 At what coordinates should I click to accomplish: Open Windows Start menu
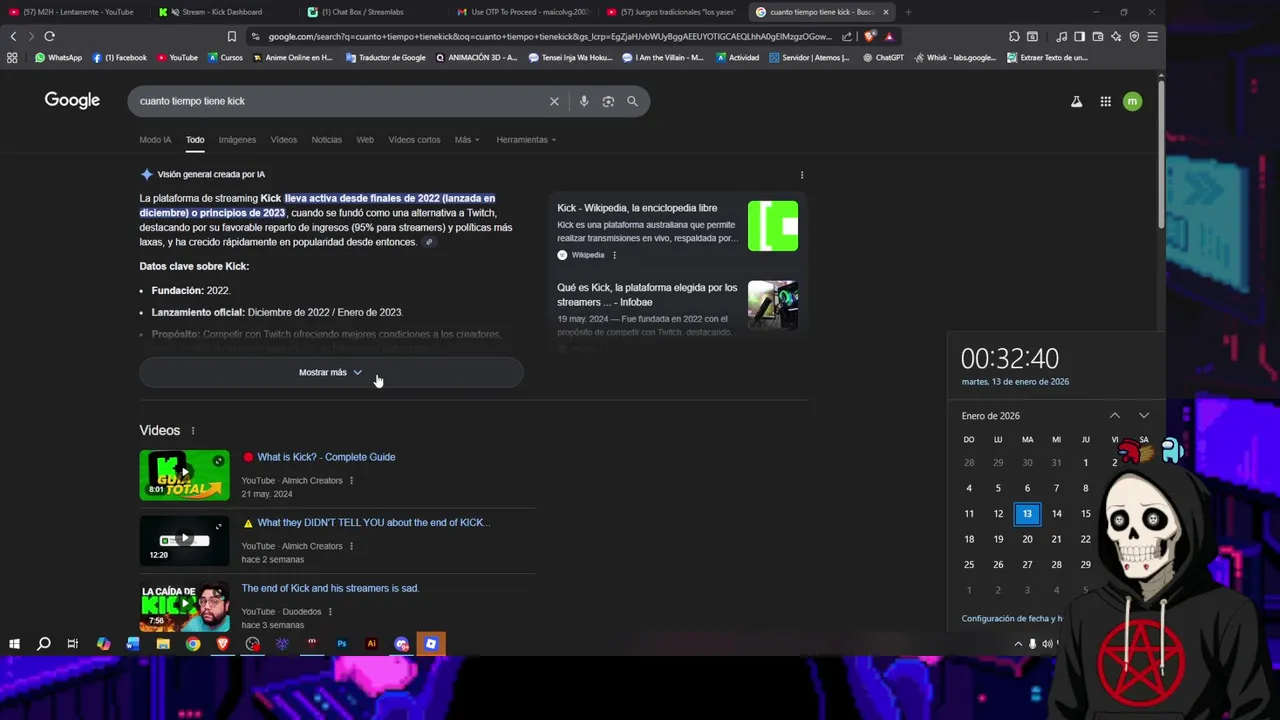pos(14,644)
